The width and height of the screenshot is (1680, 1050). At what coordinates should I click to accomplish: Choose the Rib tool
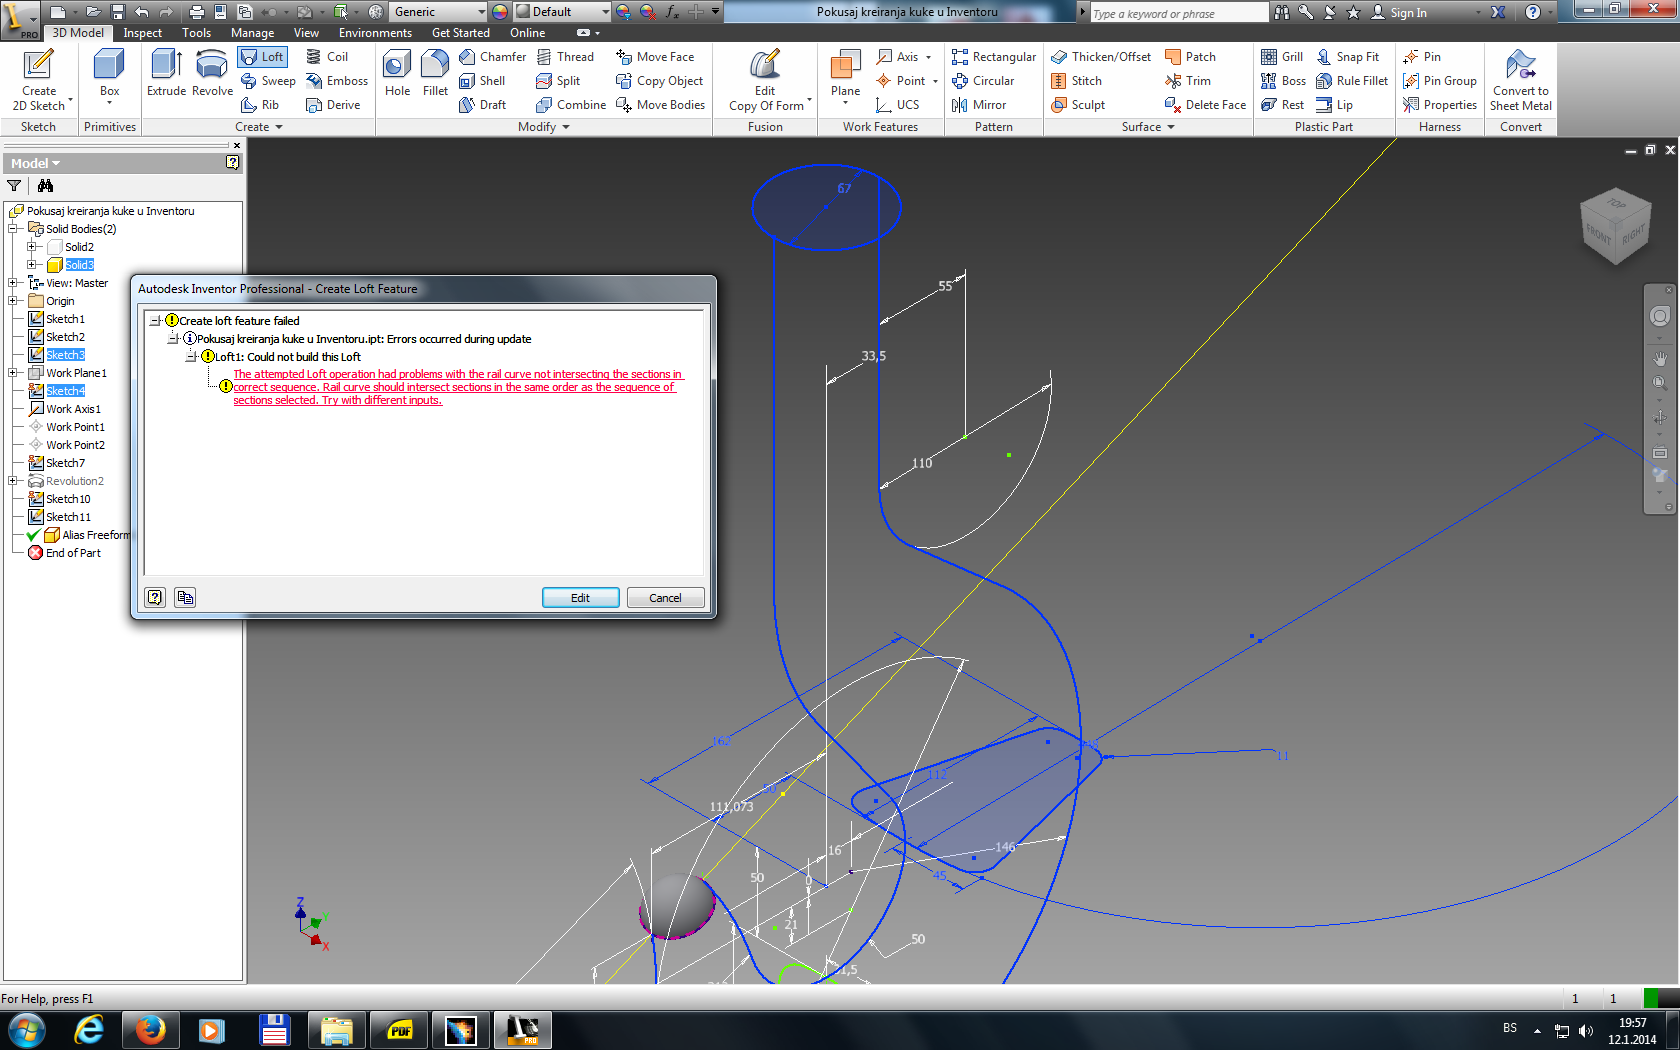[260, 105]
